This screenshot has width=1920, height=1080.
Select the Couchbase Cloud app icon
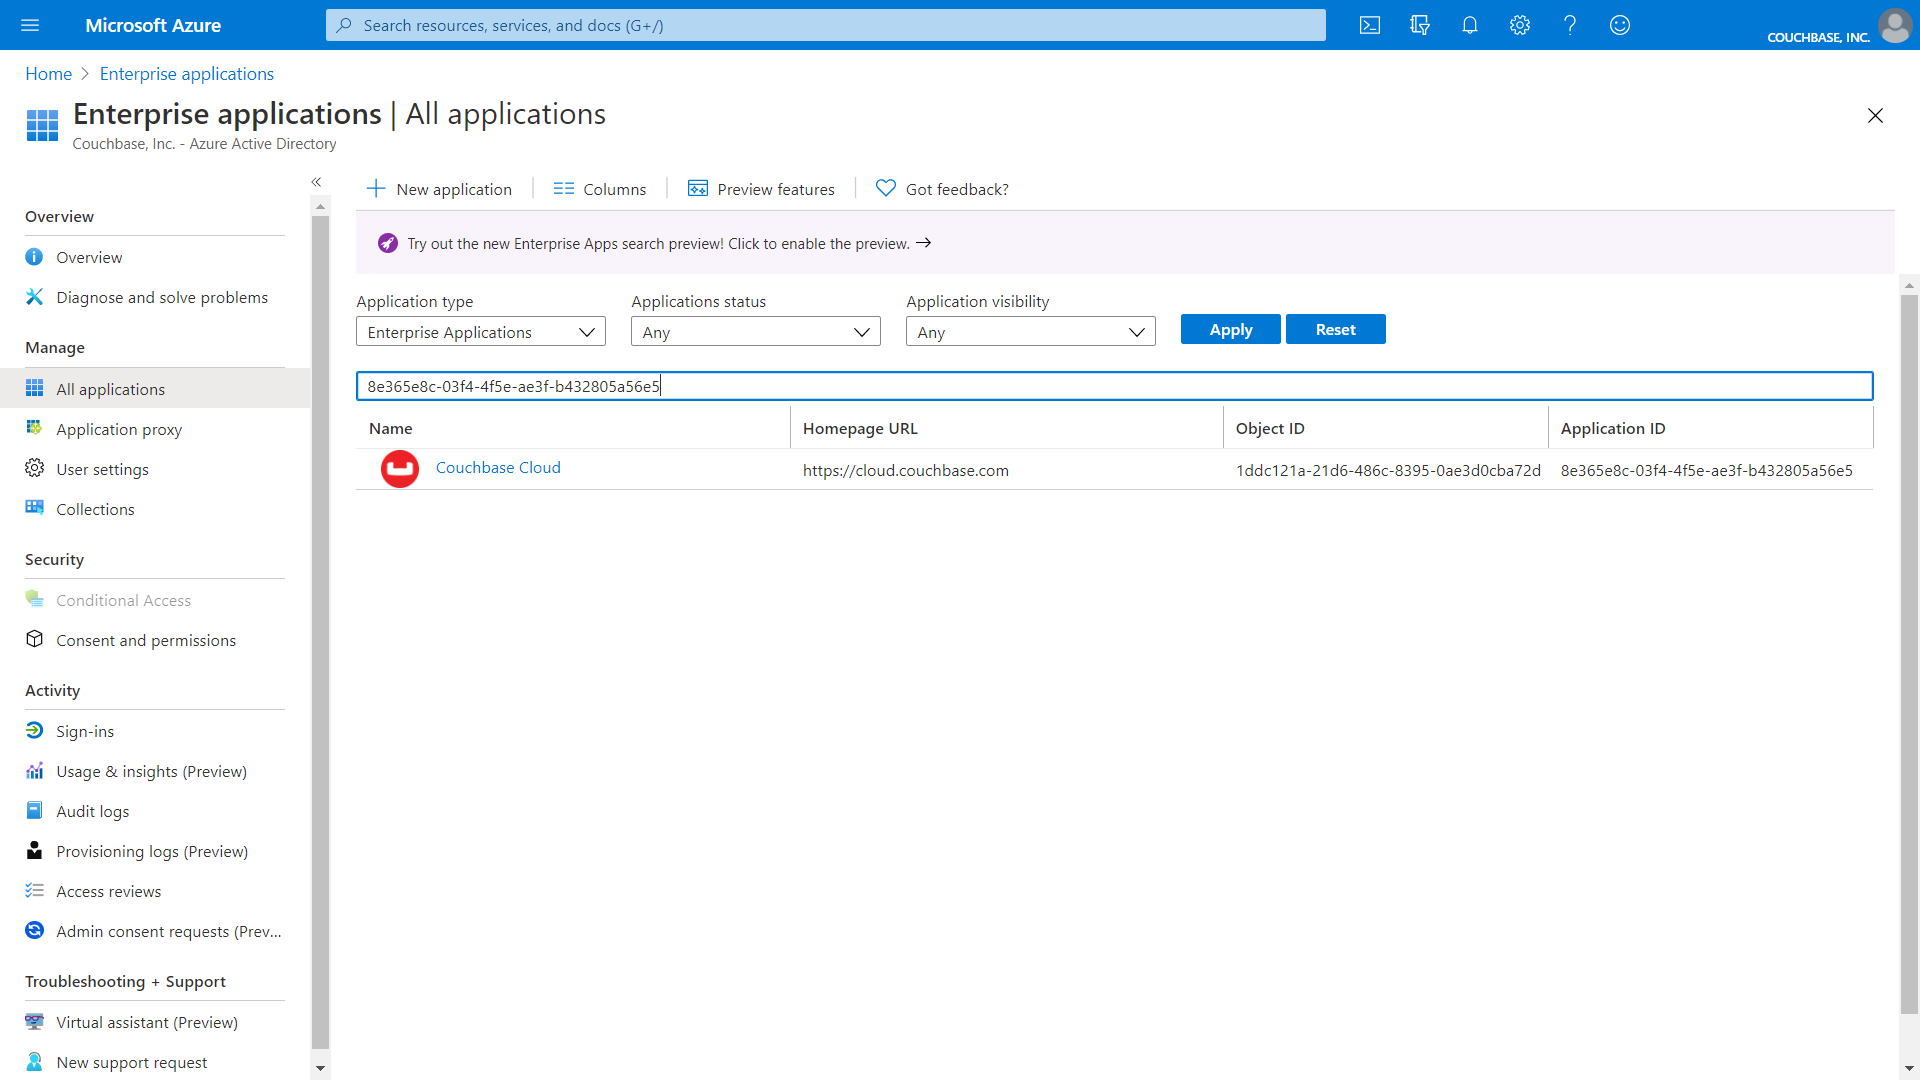pyautogui.click(x=399, y=468)
